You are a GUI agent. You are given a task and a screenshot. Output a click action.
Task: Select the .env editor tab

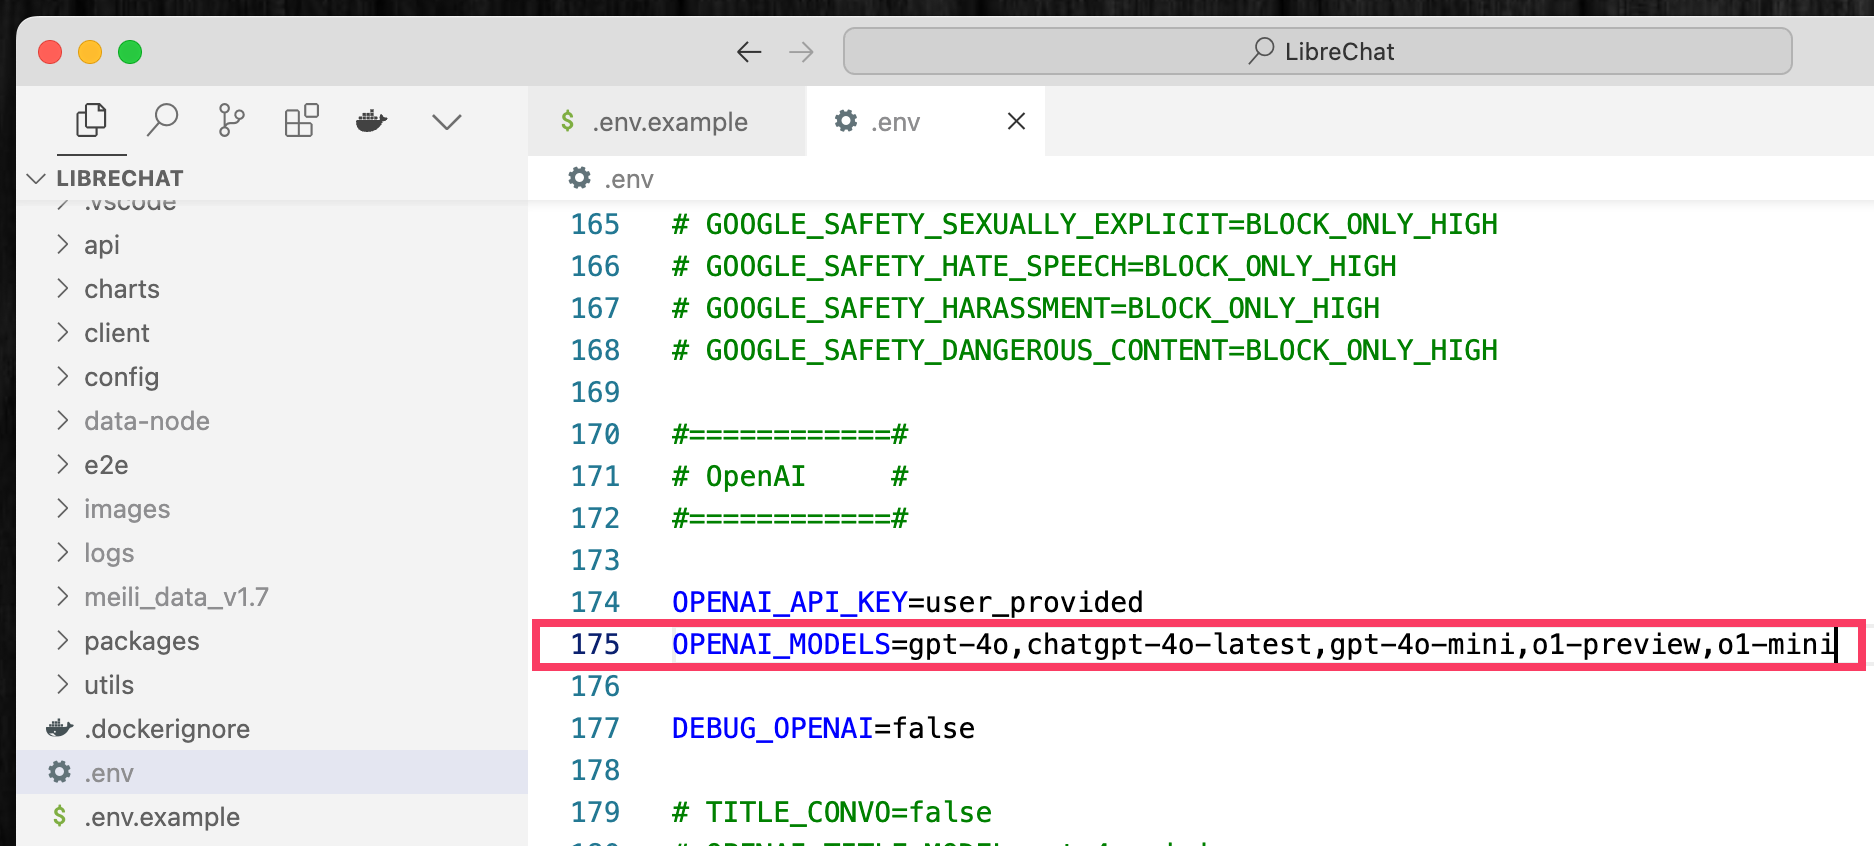pos(894,122)
